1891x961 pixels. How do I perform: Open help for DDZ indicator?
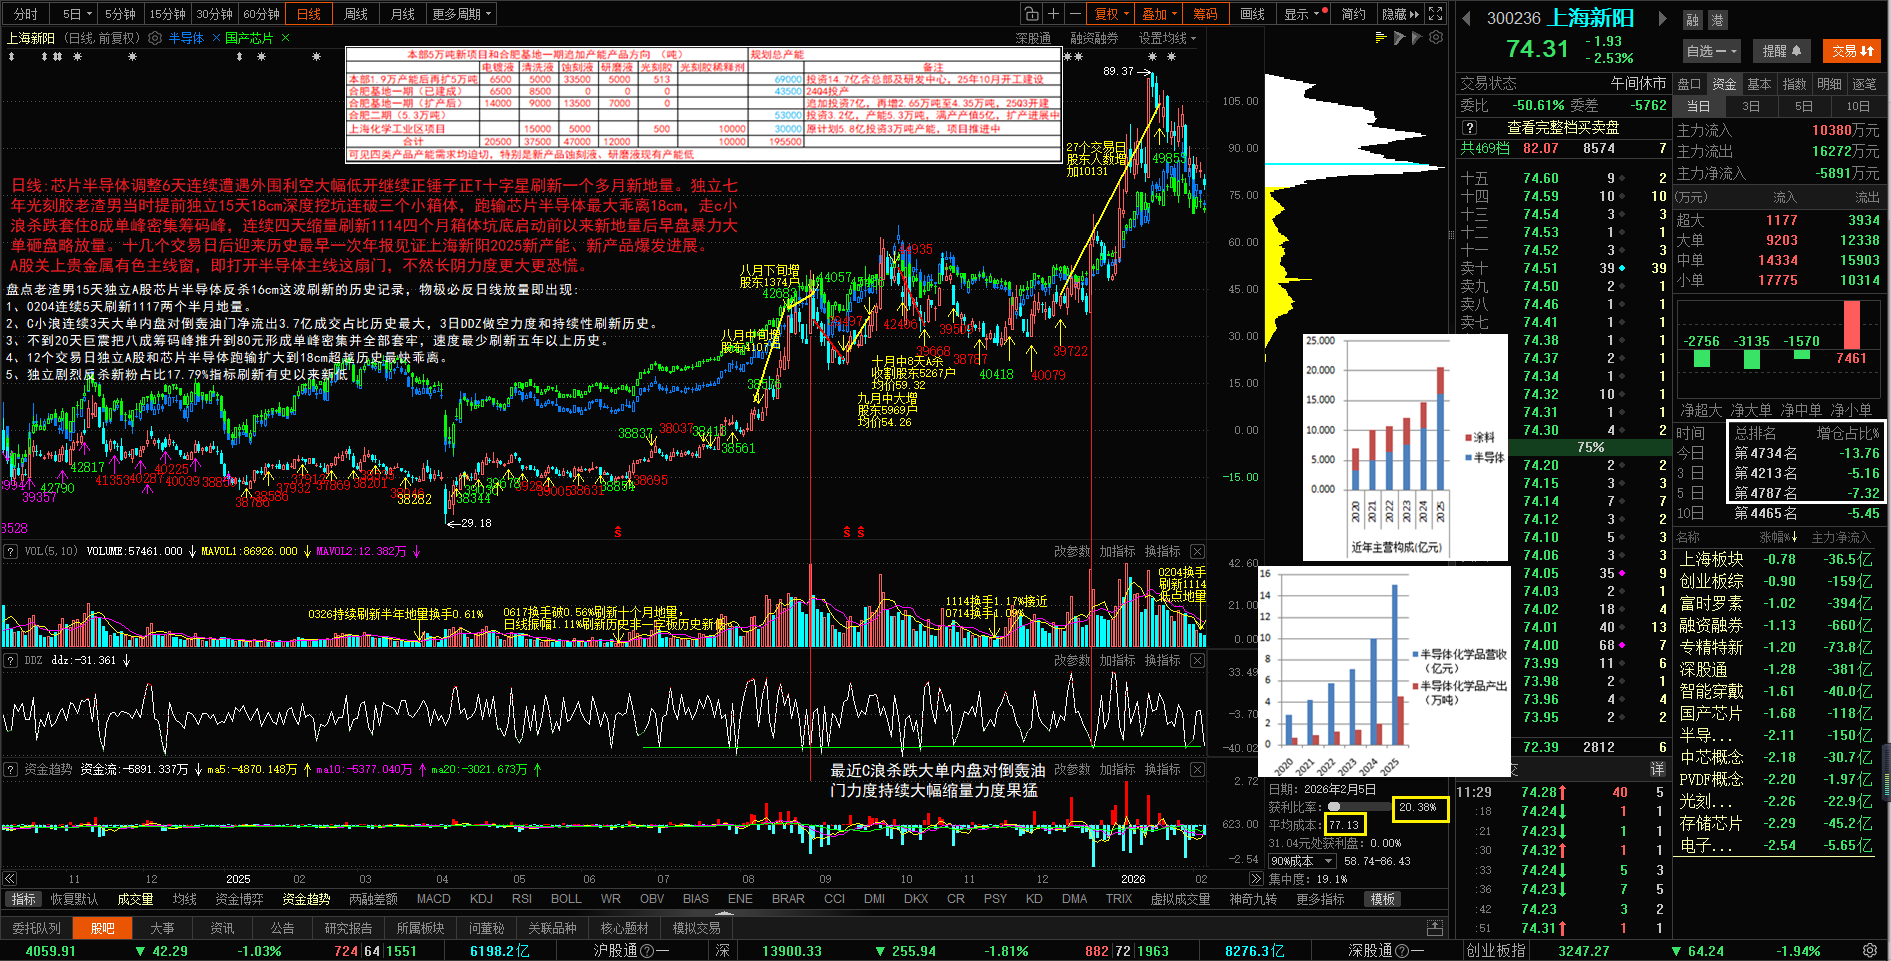pyautogui.click(x=11, y=660)
